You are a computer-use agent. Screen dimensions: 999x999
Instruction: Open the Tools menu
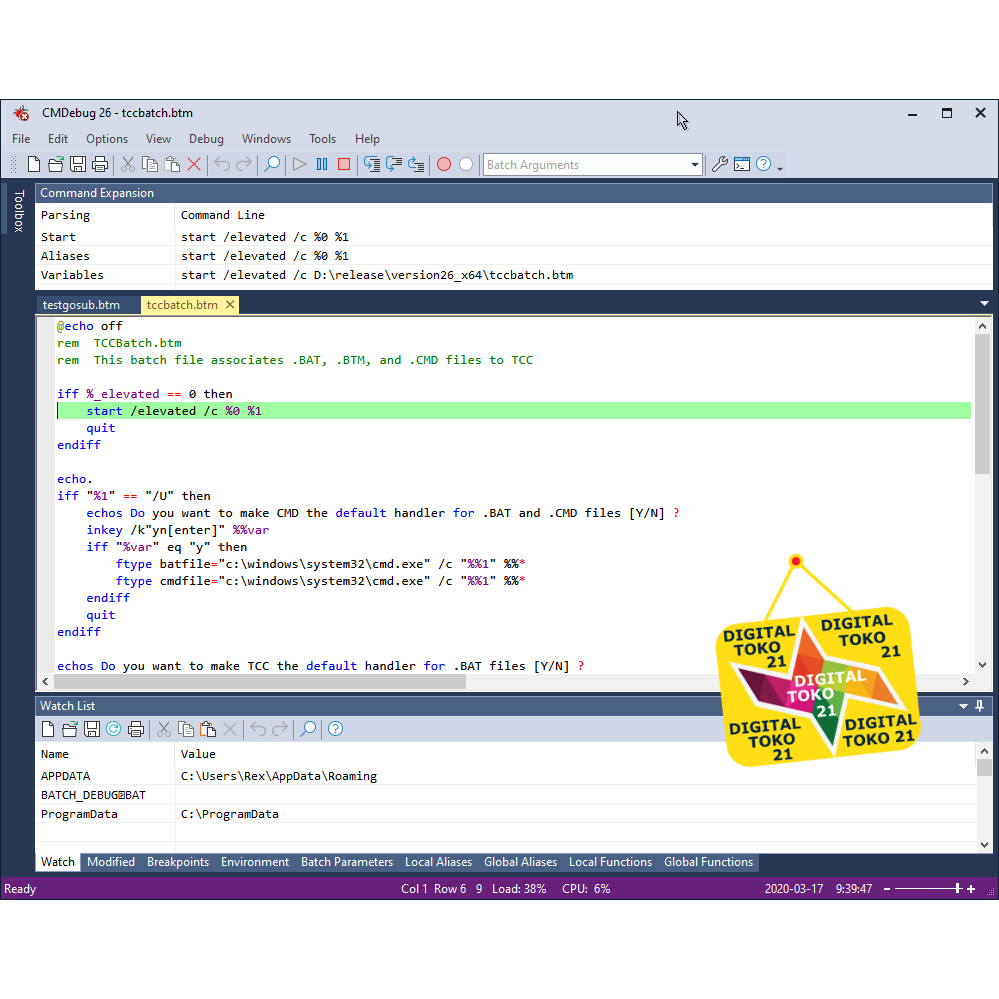322,139
